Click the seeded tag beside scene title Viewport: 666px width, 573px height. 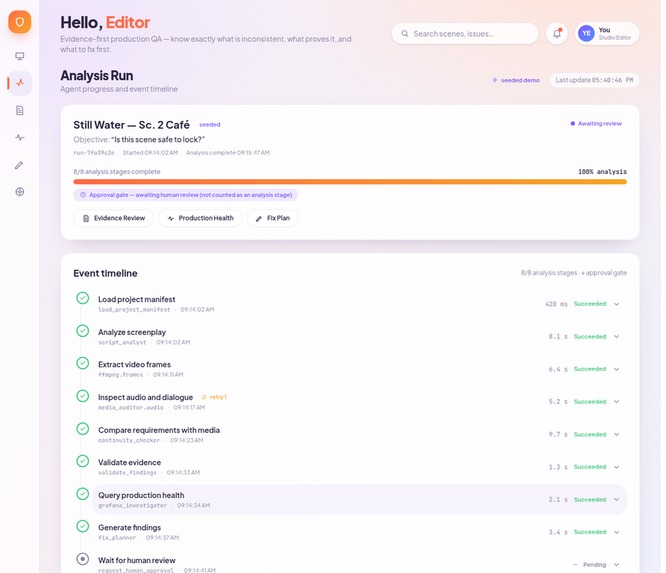tap(210, 125)
